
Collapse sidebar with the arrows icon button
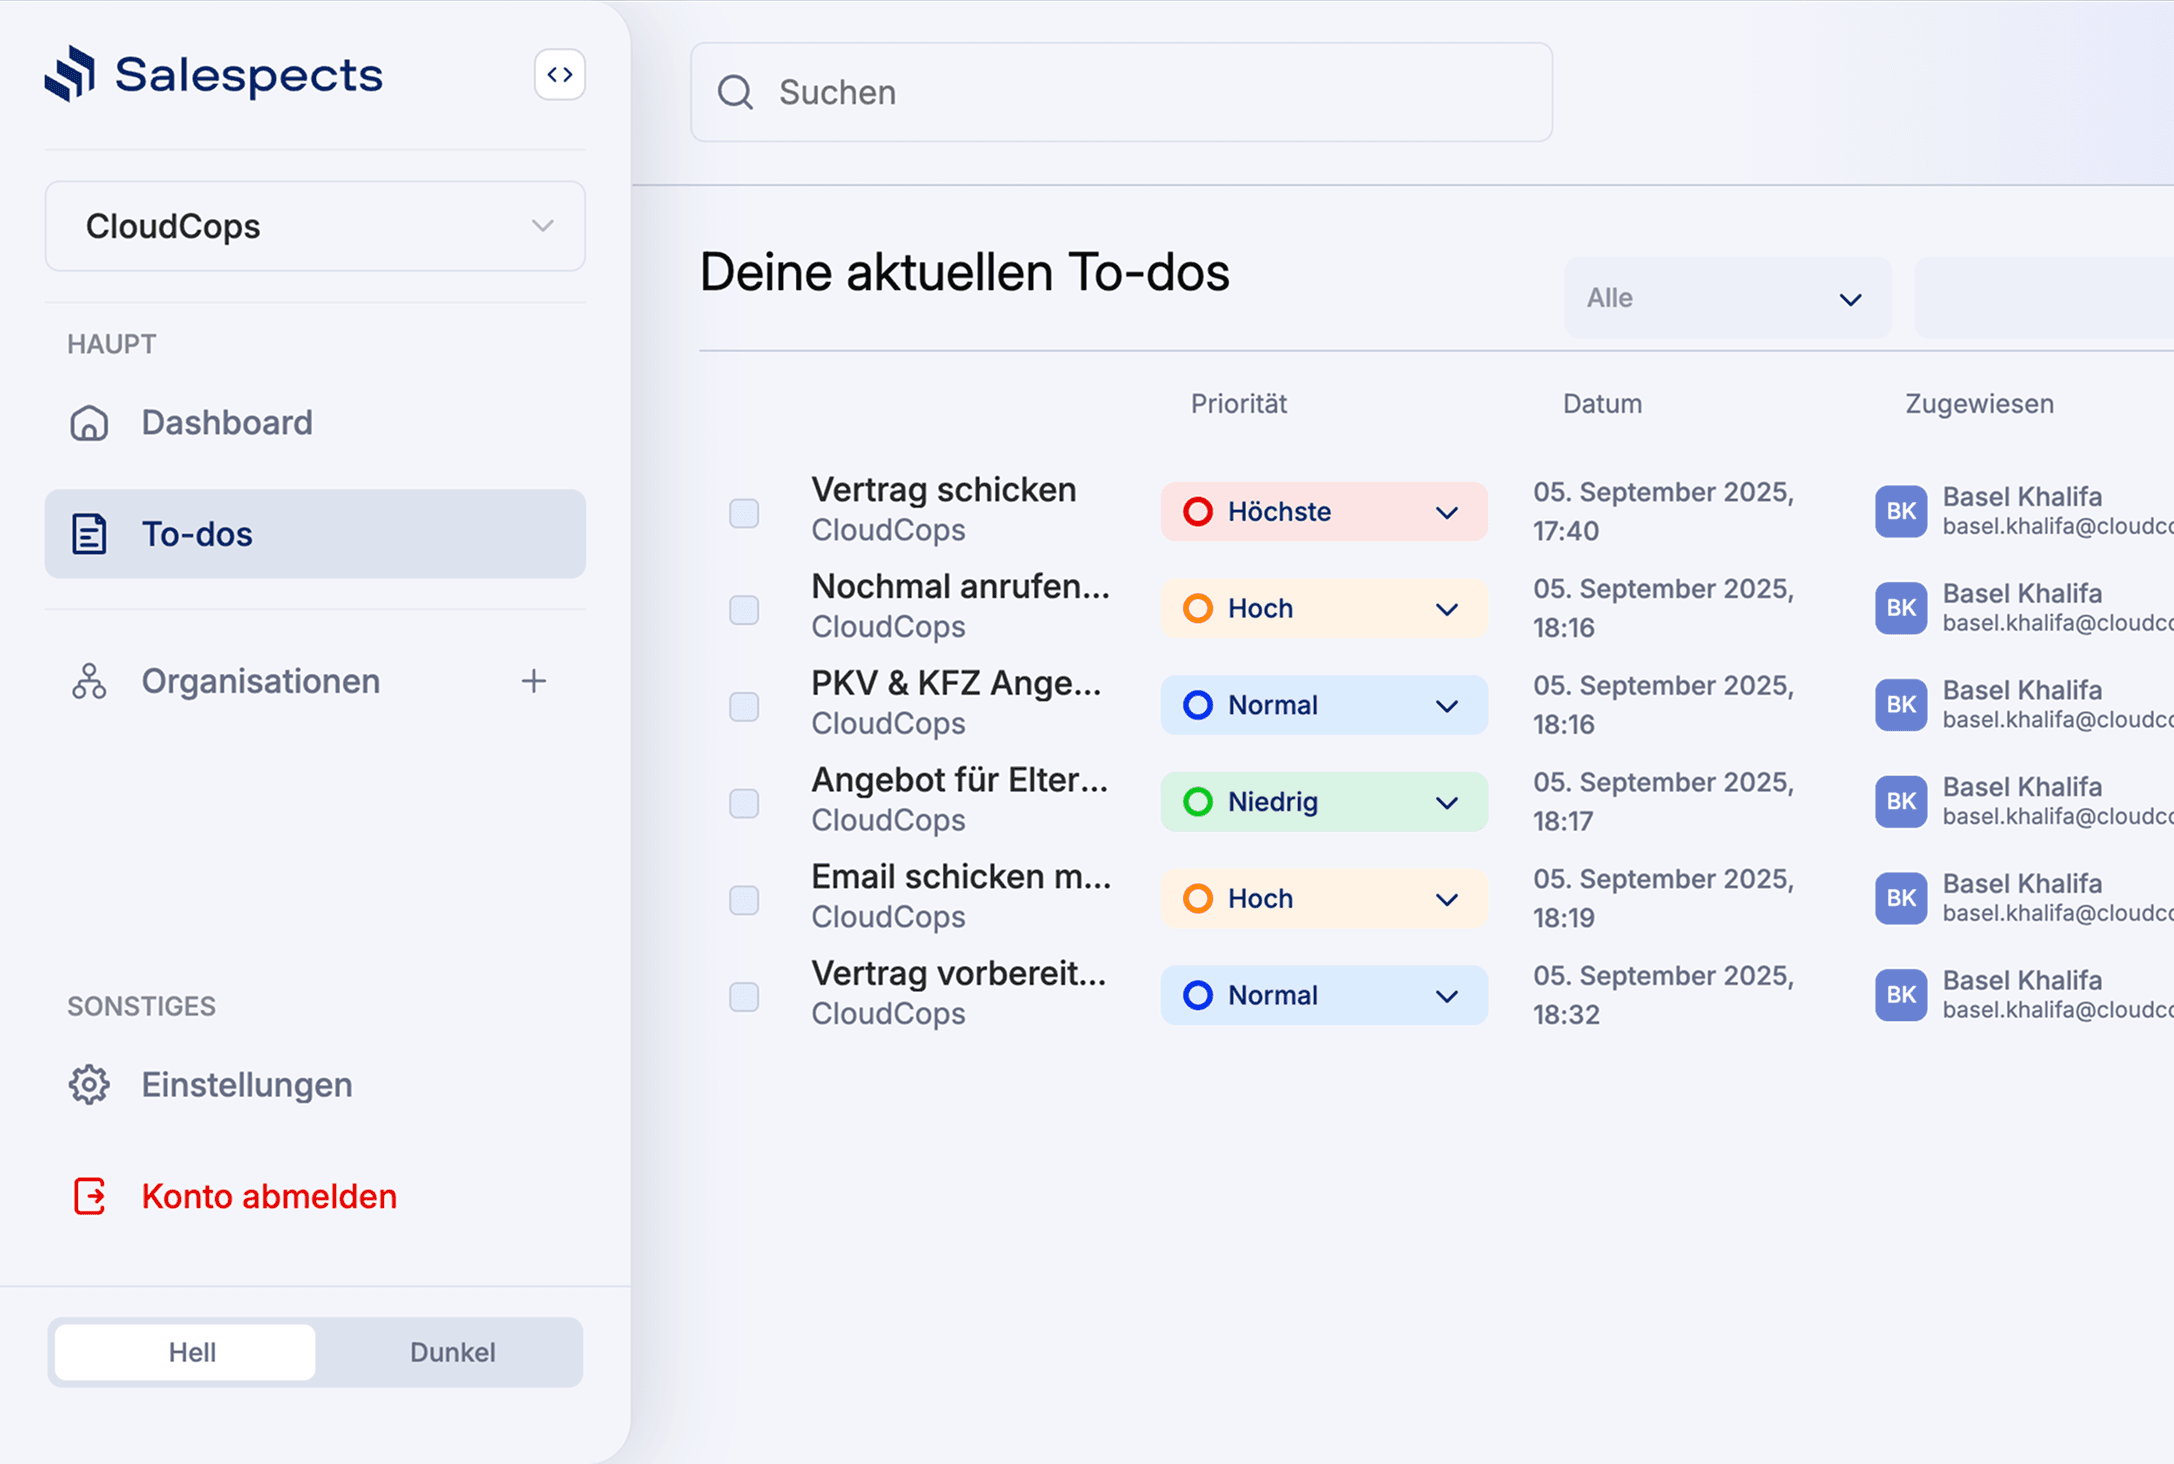[560, 75]
